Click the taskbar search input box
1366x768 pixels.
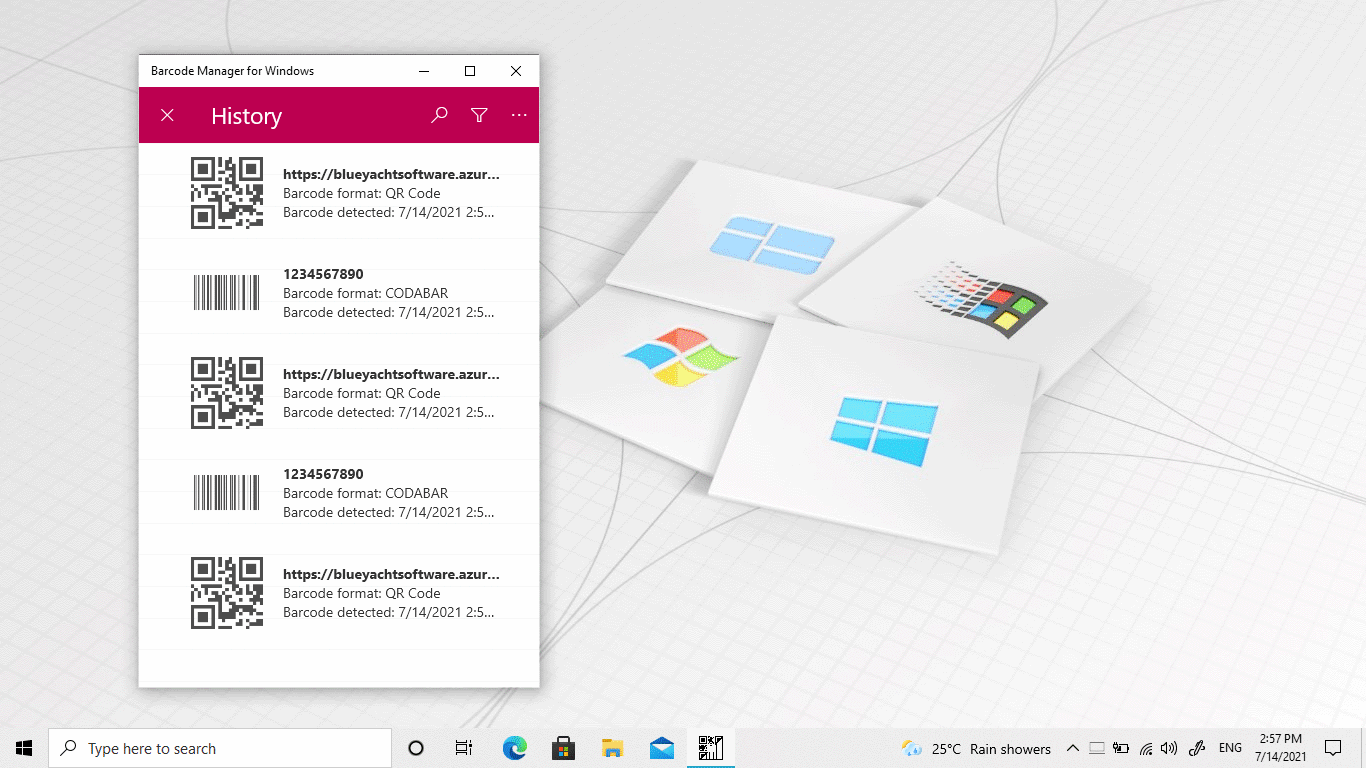[x=220, y=748]
